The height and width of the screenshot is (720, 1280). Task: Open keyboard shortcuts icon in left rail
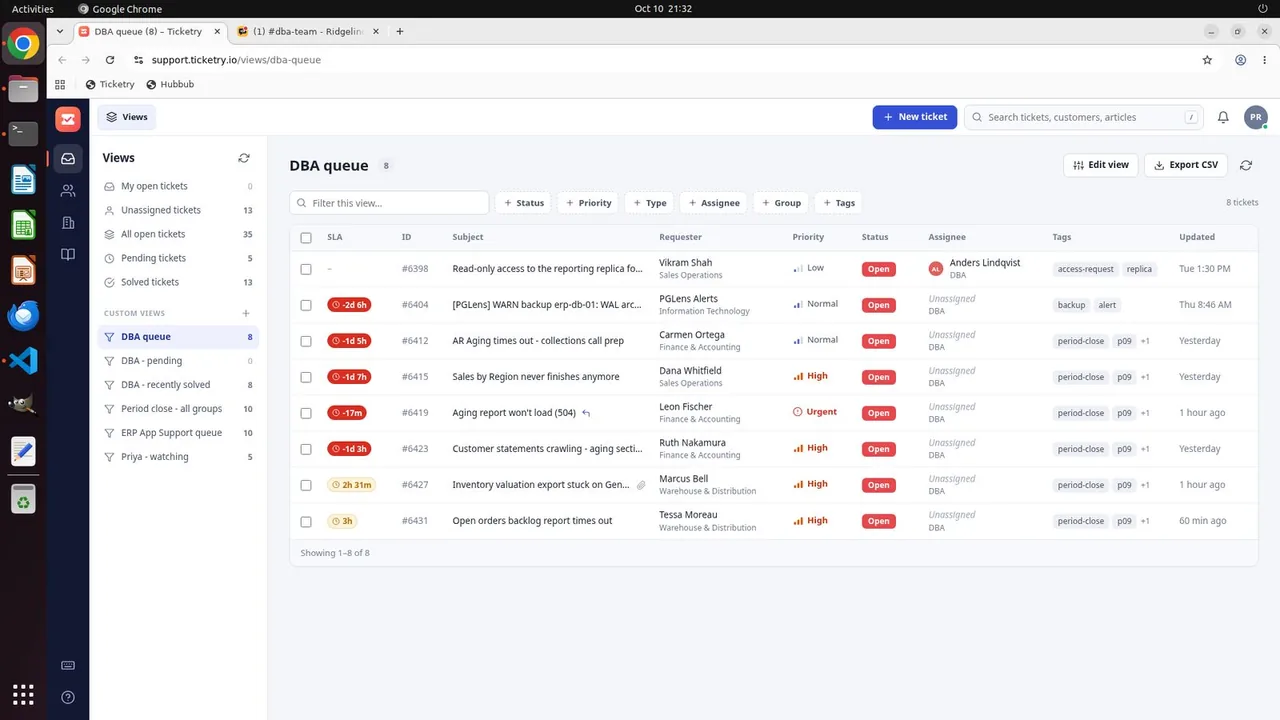click(x=68, y=665)
